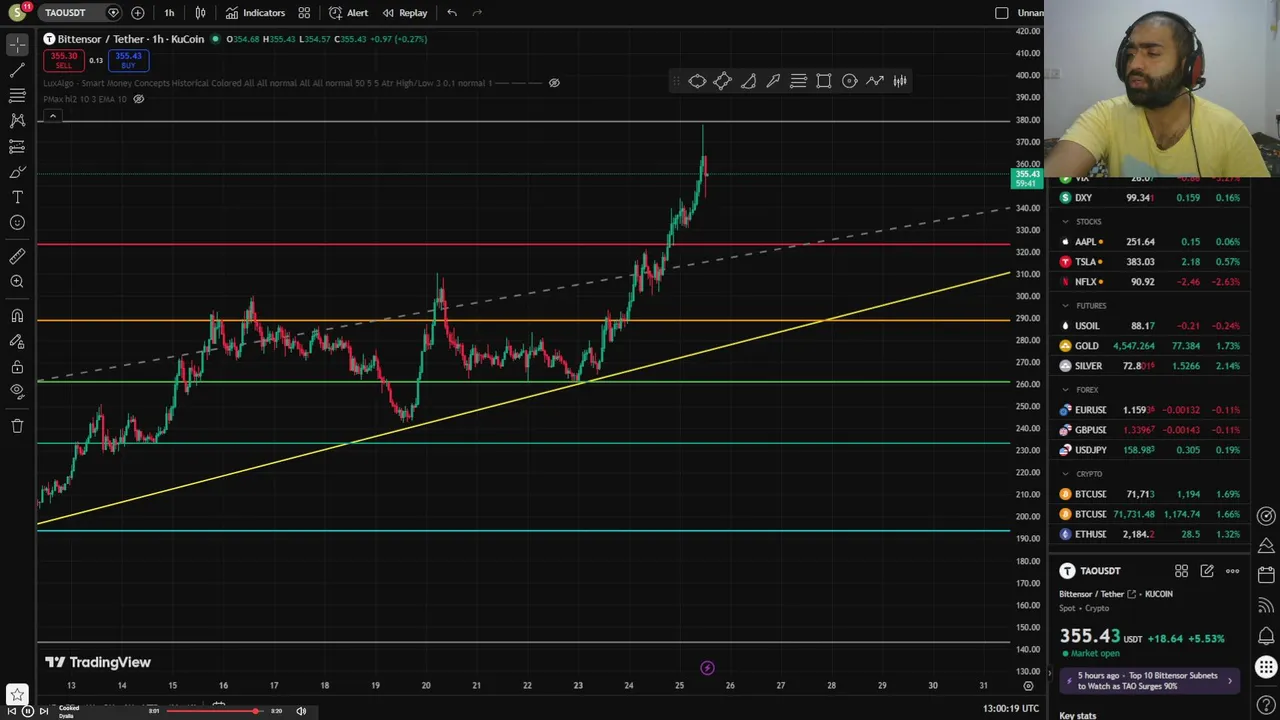Open the user profile avatar menu
Image resolution: width=1280 pixels, height=720 pixels.
pyautogui.click(x=16, y=13)
